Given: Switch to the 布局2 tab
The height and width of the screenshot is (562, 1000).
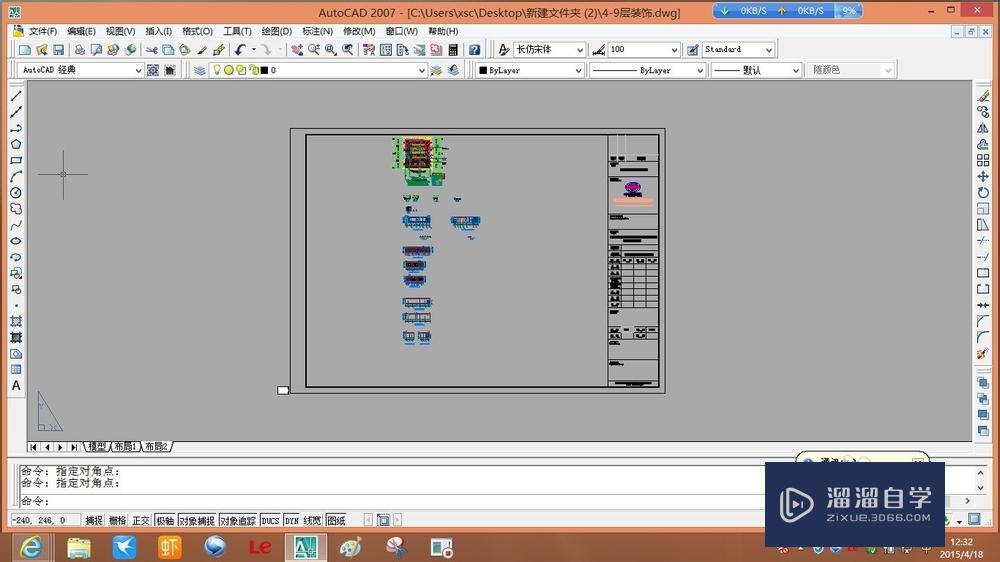Looking at the screenshot, I should pos(156,447).
